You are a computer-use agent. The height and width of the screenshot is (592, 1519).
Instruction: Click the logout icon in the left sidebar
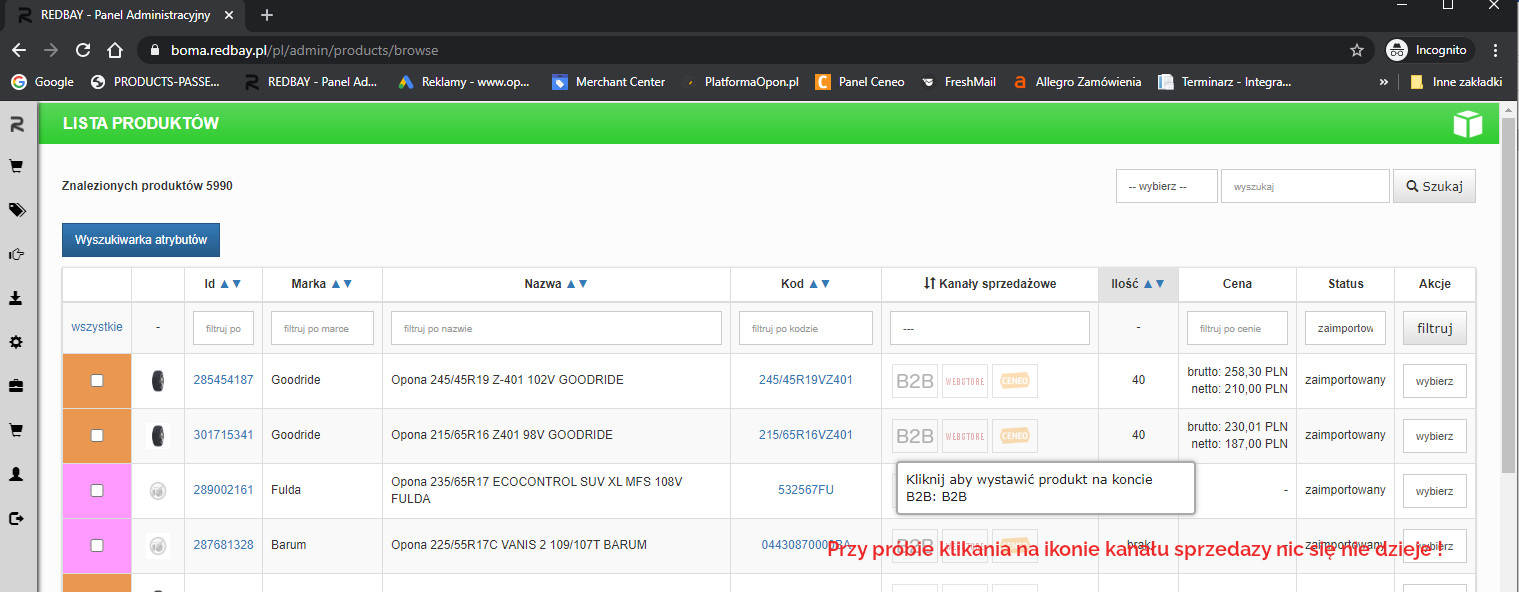17,518
